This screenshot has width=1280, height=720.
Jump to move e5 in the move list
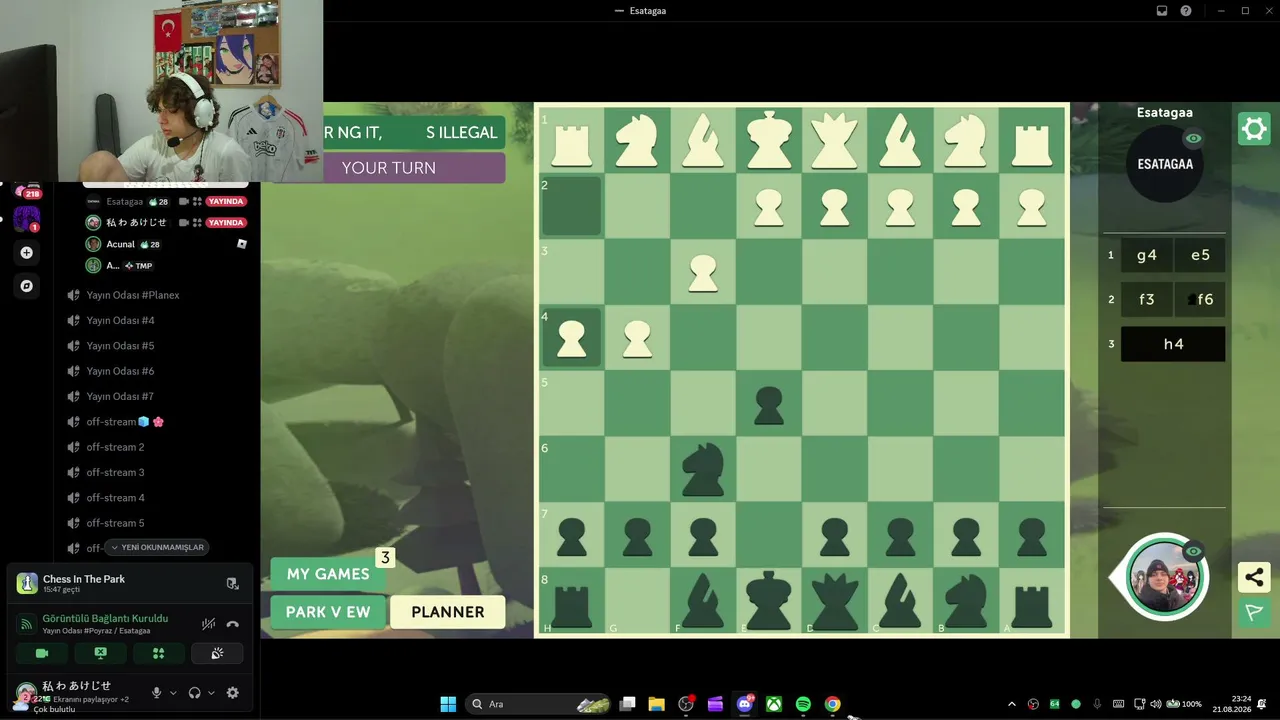[1200, 255]
